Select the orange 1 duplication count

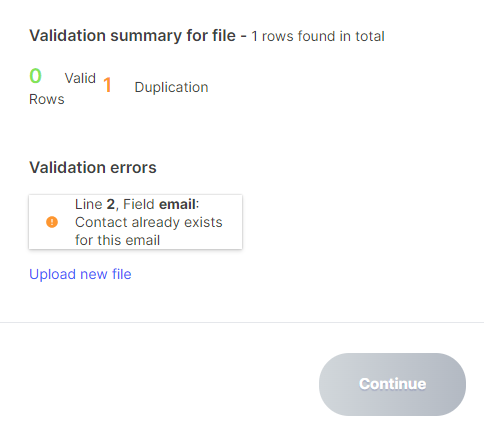(x=107, y=85)
